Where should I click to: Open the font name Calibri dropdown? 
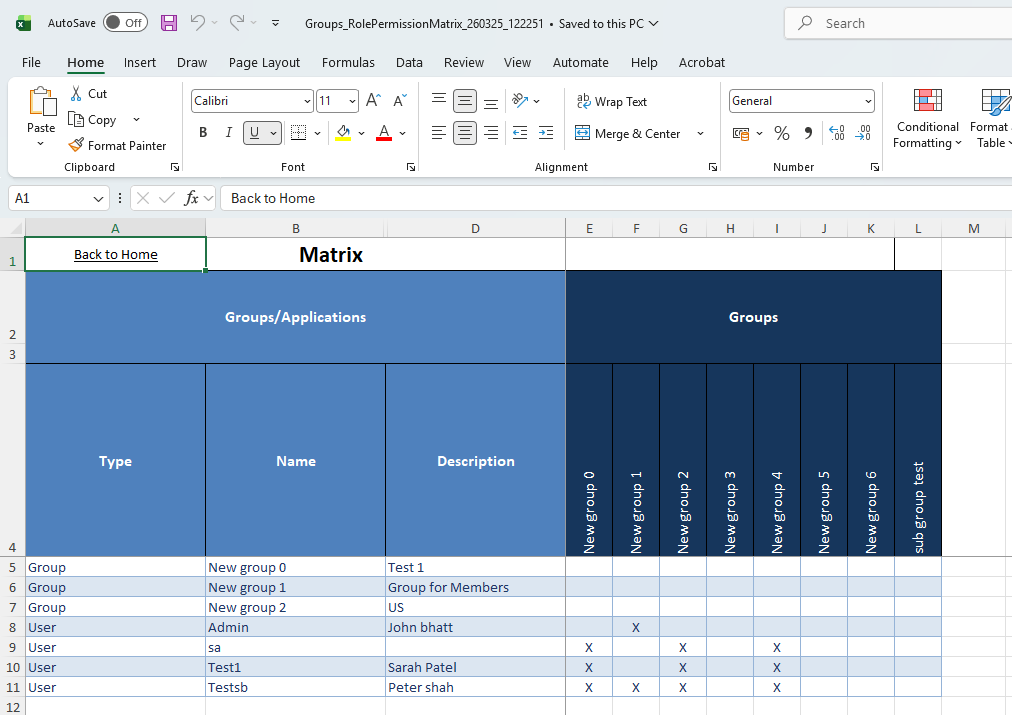[x=306, y=101]
